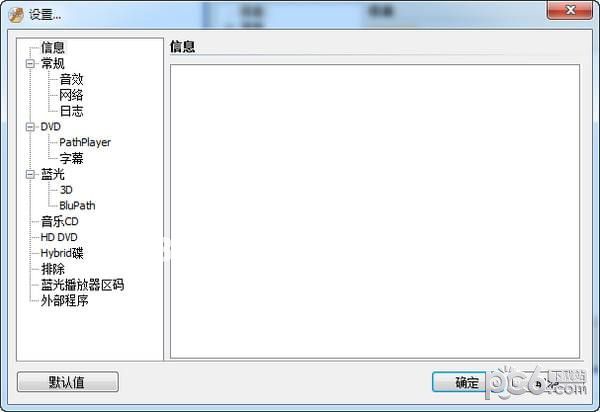
Task: Collapse the 常规 tree node
Action: click(x=30, y=64)
